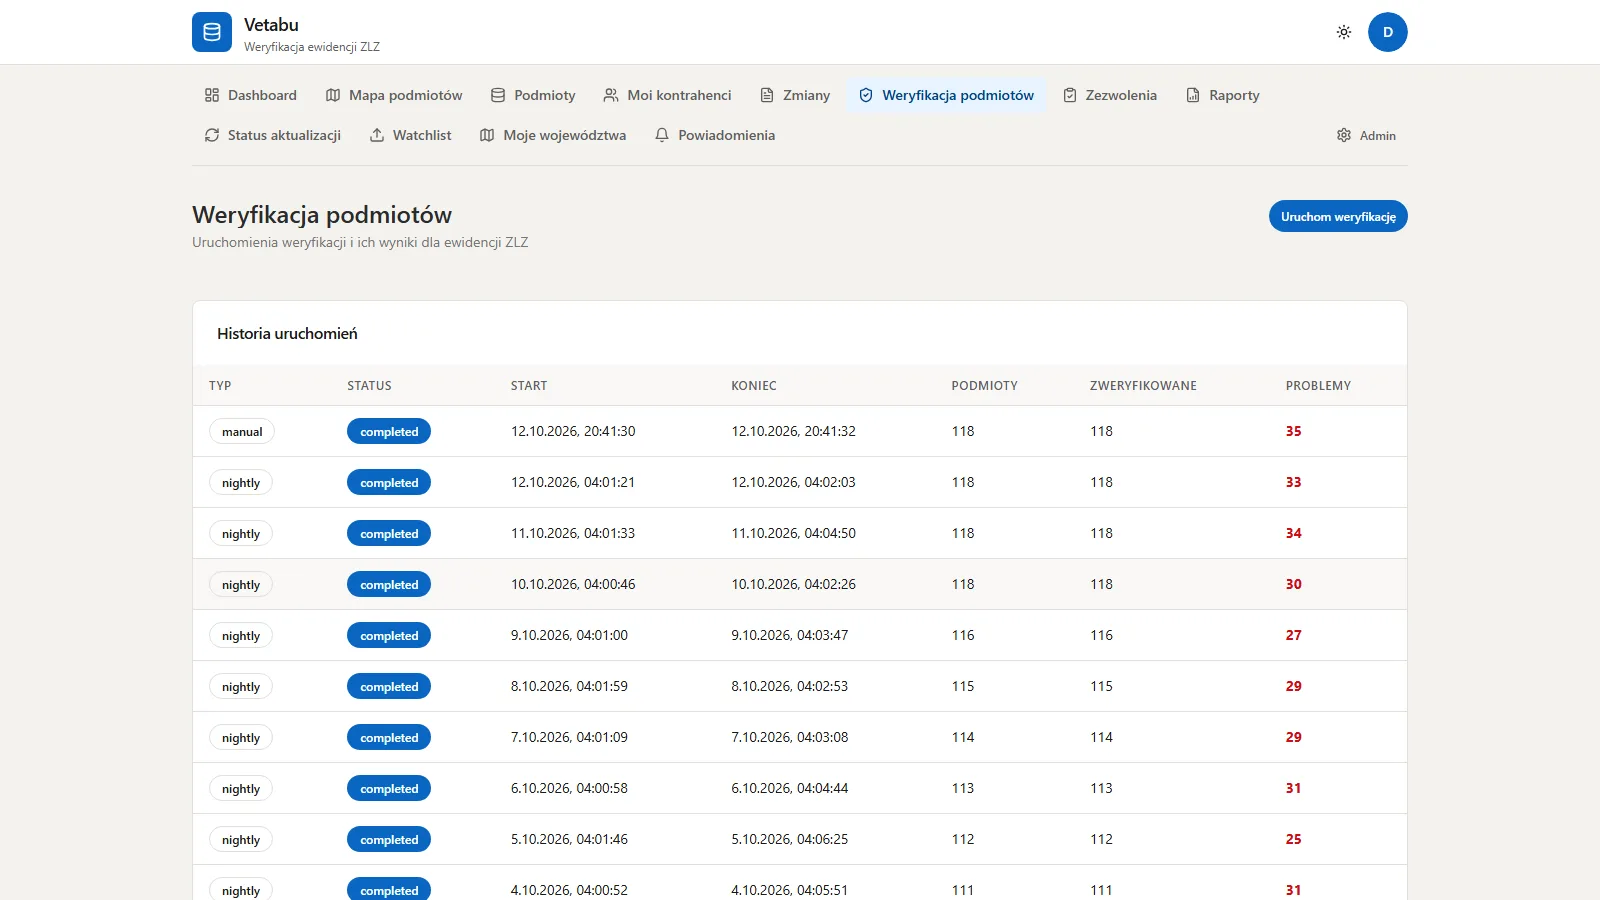Click start time 8.10.2026, 04:01:59
This screenshot has height=900, width=1600.
point(569,686)
